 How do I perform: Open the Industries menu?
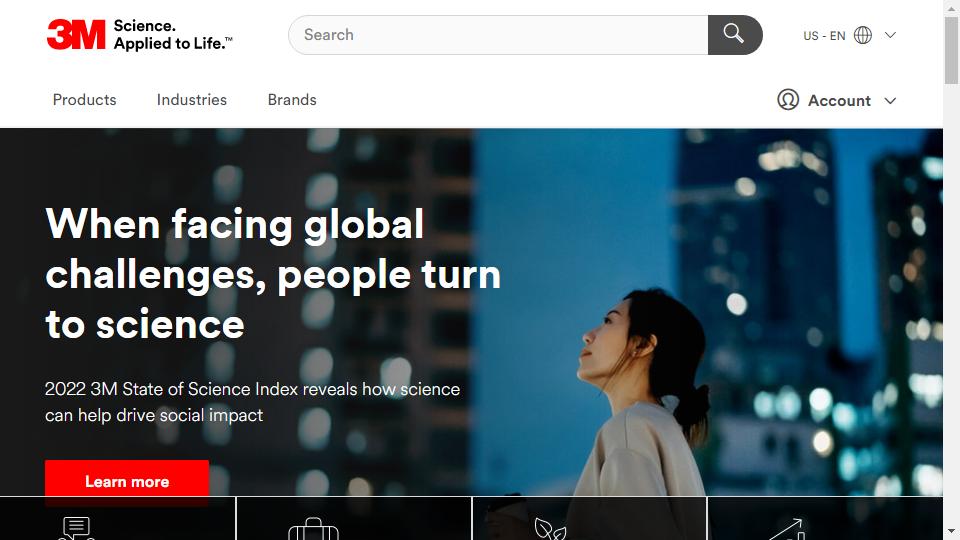(x=192, y=100)
